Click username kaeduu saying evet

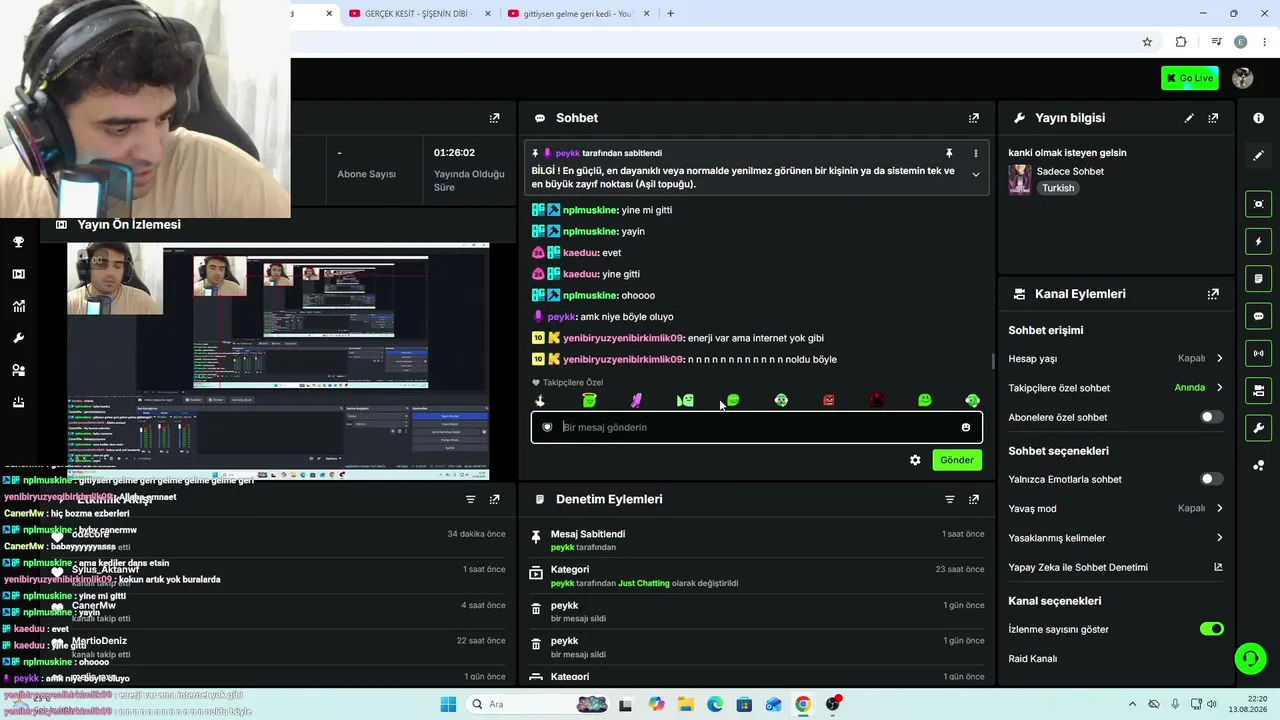point(580,253)
